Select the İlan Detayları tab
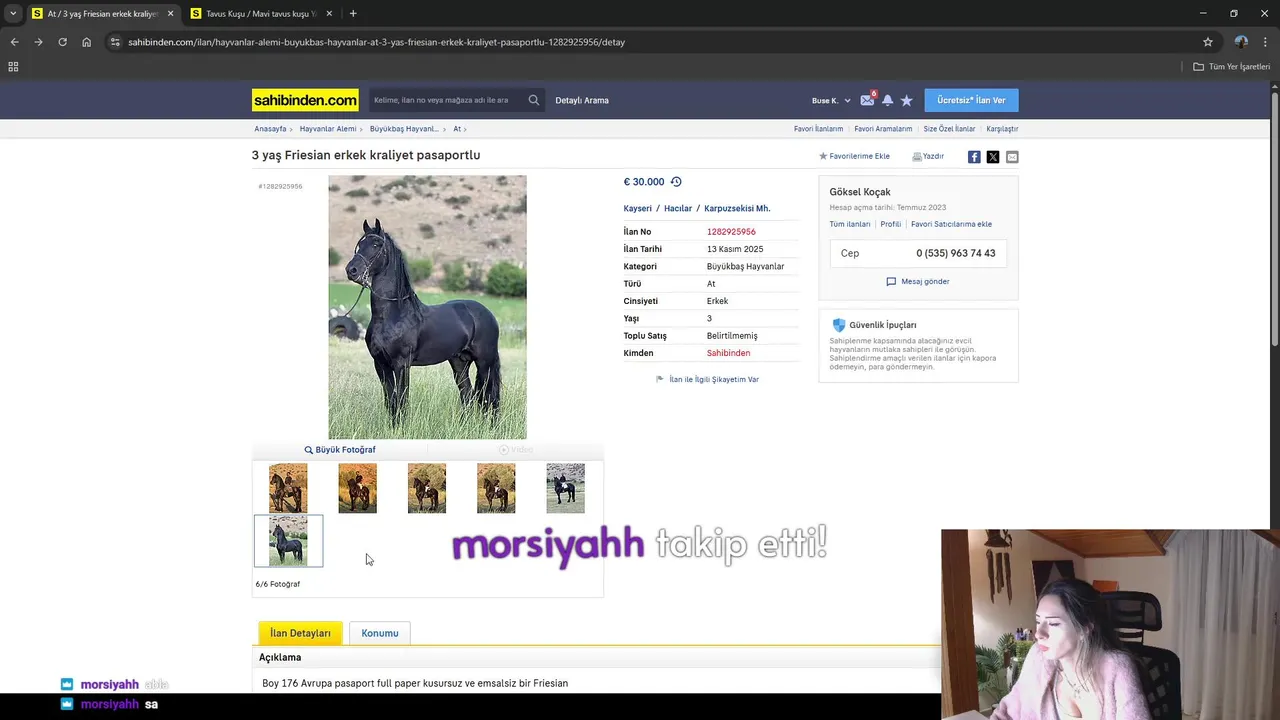Viewport: 1280px width, 720px height. tap(300, 633)
